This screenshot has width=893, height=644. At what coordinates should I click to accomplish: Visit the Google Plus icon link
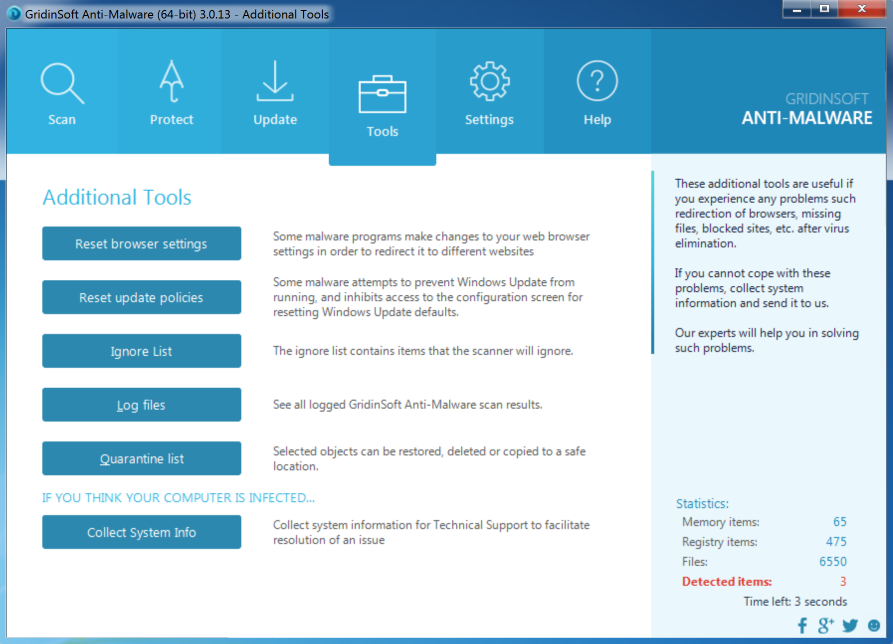coord(826,626)
